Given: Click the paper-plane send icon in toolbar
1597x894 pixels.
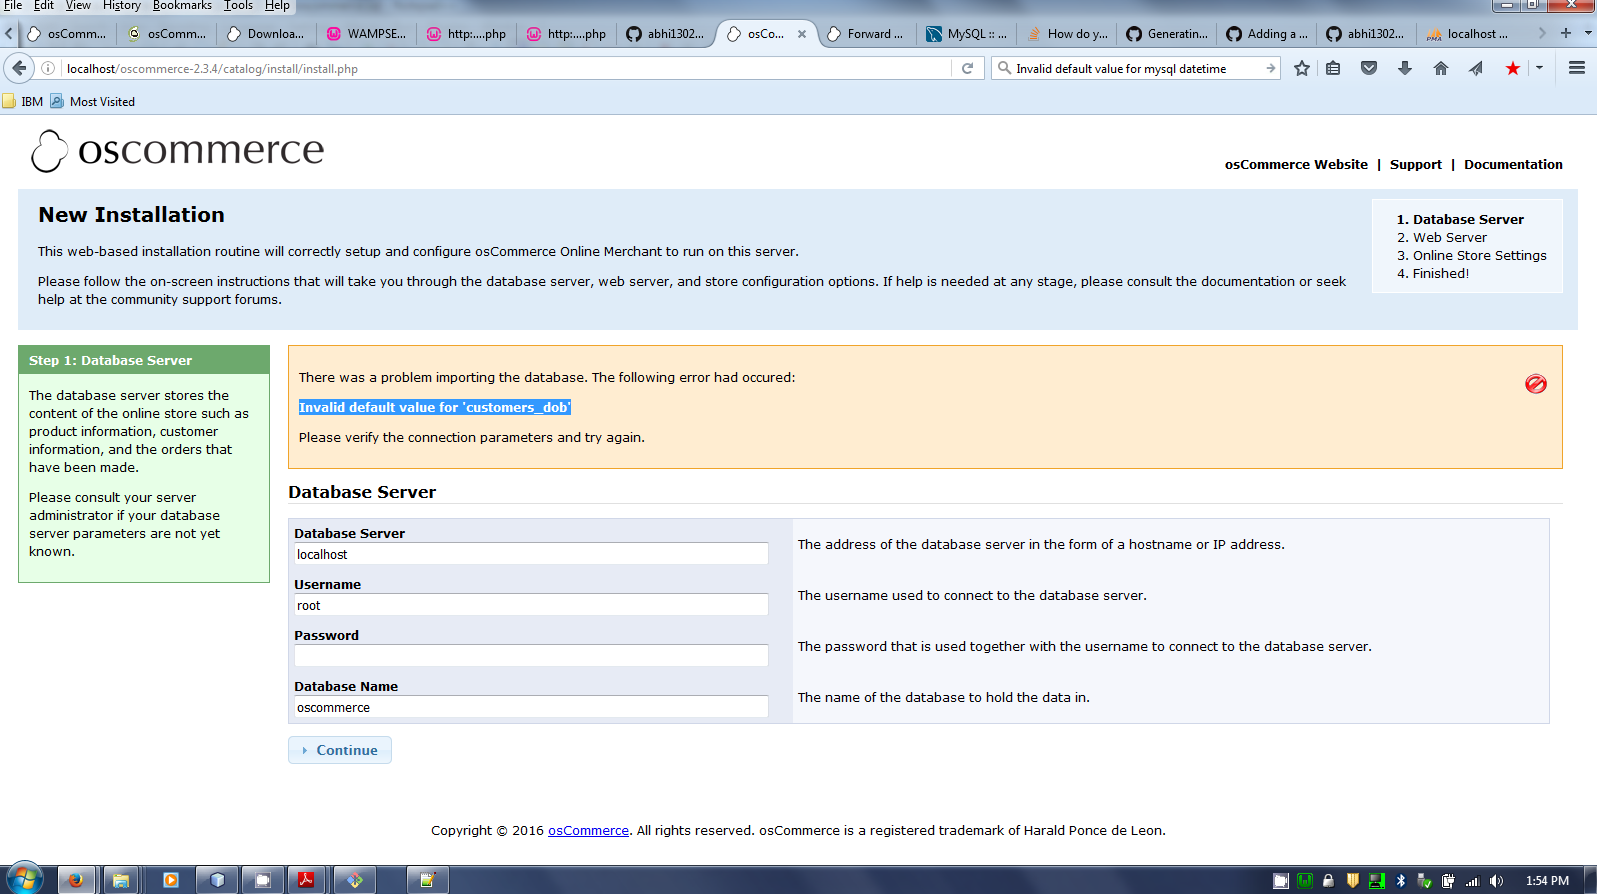Looking at the screenshot, I should 1476,68.
